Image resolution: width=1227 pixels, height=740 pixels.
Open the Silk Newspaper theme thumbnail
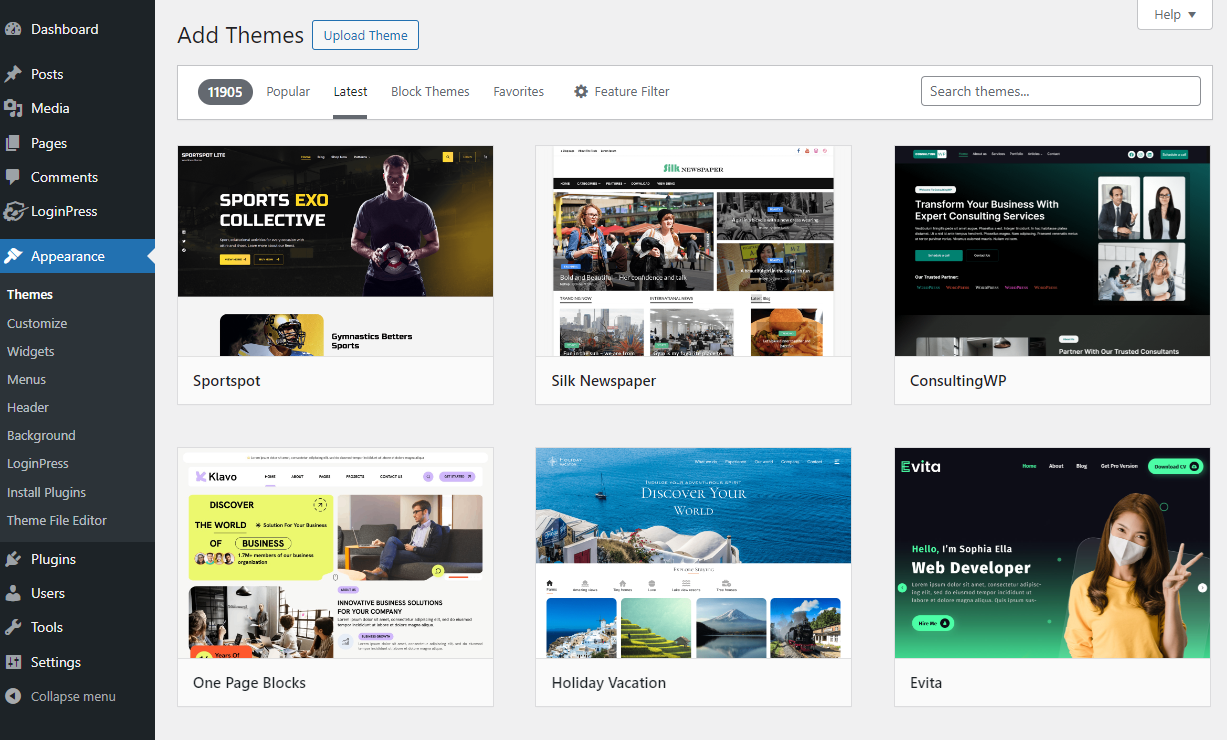coord(693,251)
